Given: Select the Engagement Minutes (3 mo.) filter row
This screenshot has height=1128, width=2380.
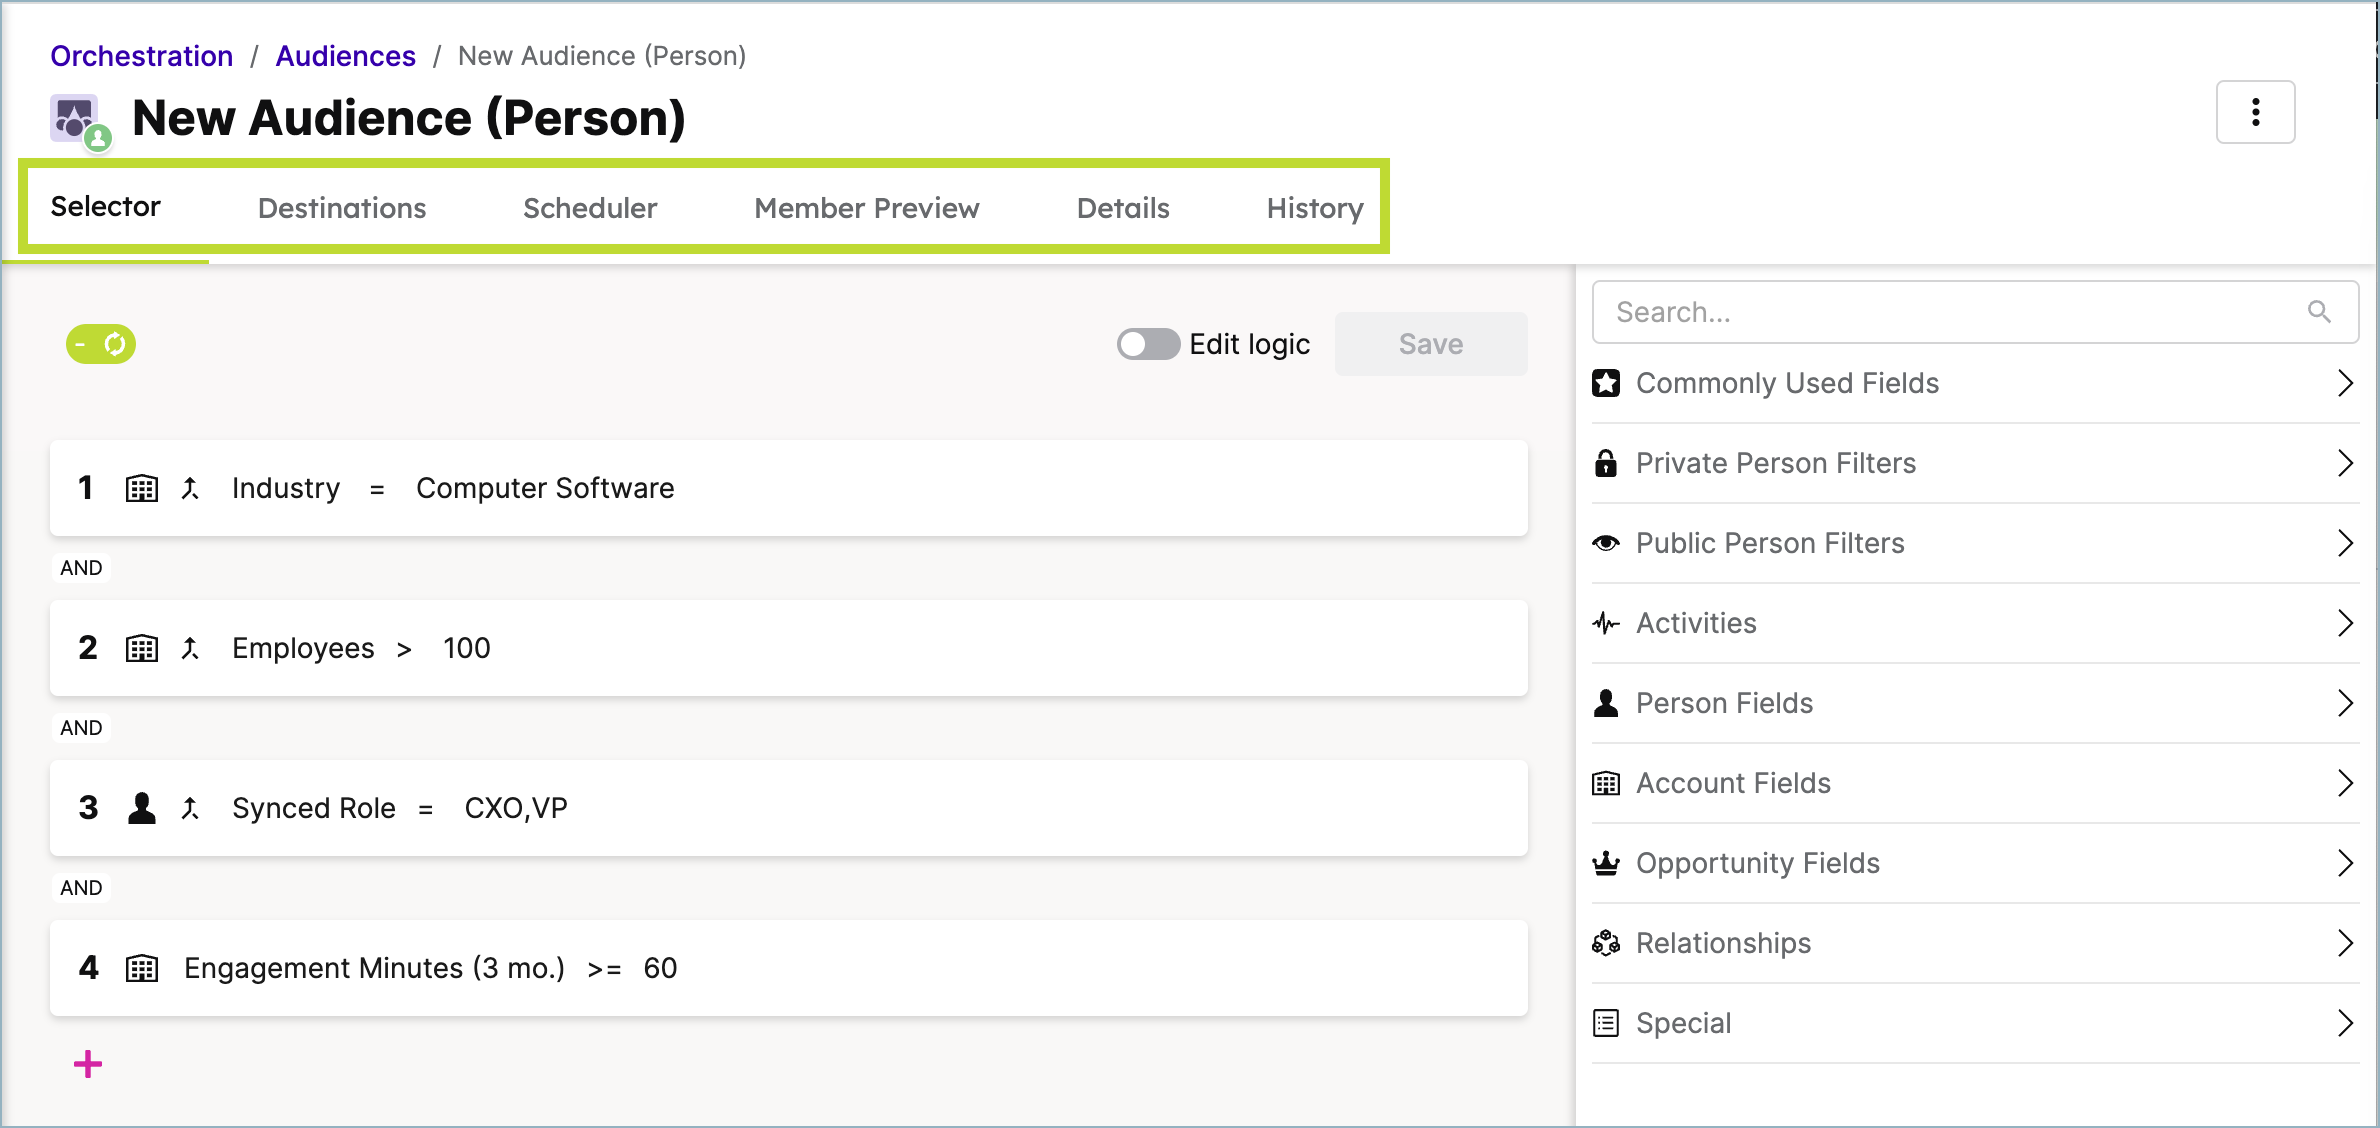Looking at the screenshot, I should coord(789,968).
